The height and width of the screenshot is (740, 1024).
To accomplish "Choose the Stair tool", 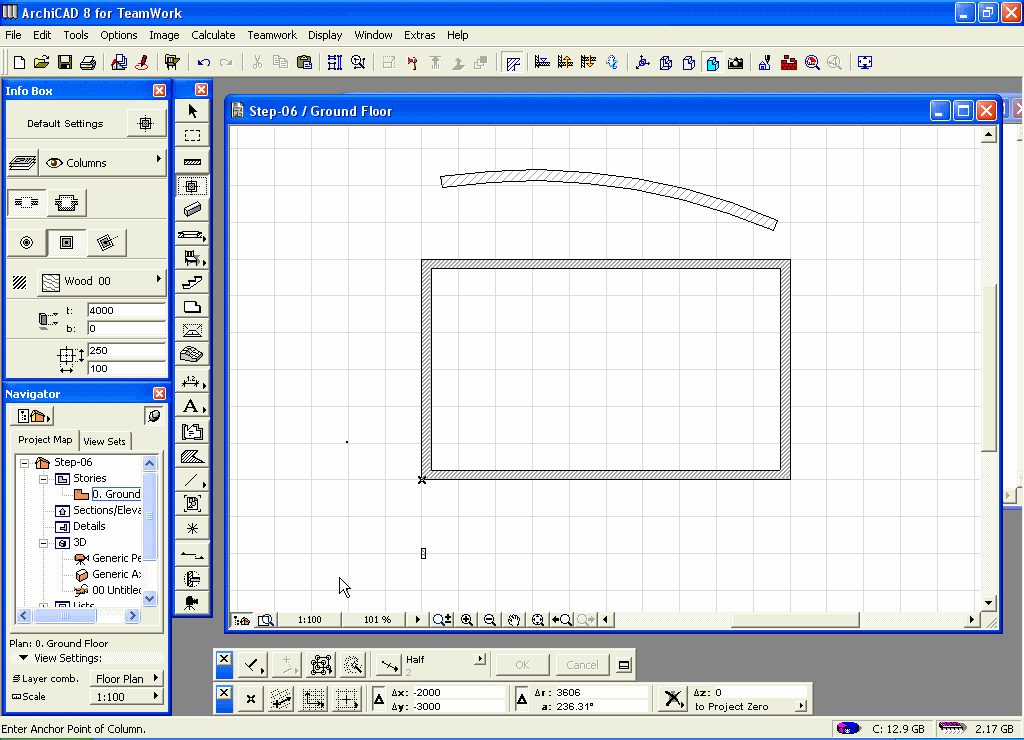I will point(192,283).
